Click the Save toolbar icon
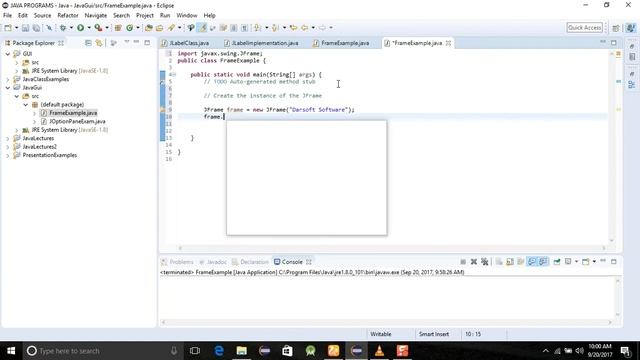The height and width of the screenshot is (360, 640). point(25,28)
